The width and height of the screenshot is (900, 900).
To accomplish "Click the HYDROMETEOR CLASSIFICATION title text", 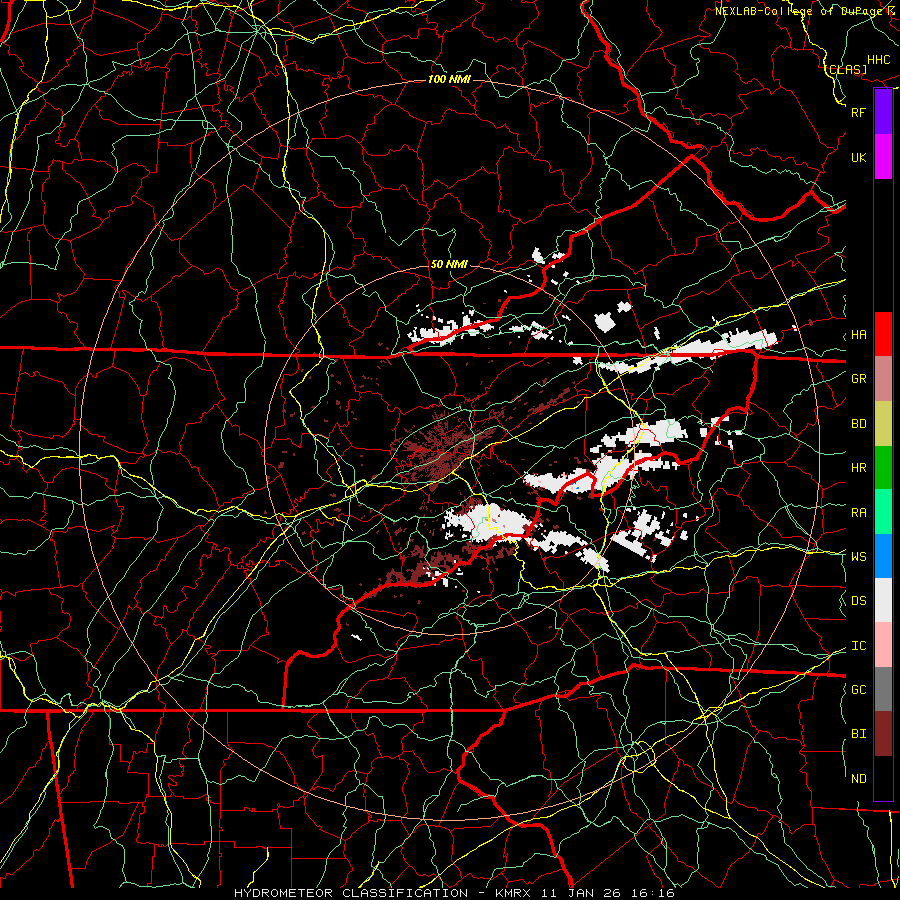I will 351,893.
